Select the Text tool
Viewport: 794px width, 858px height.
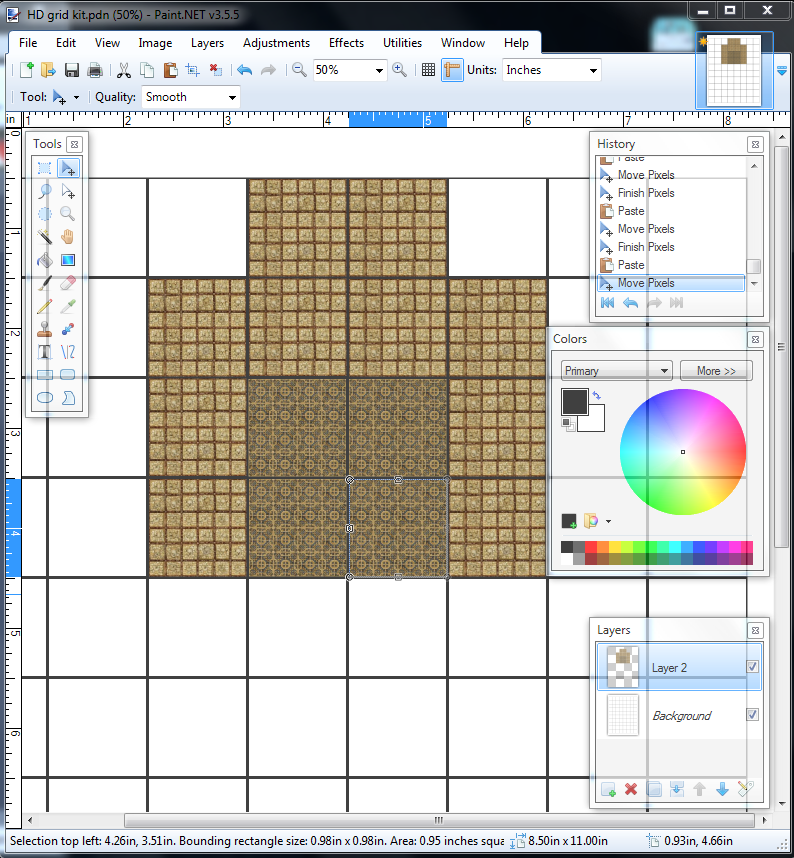click(x=45, y=352)
